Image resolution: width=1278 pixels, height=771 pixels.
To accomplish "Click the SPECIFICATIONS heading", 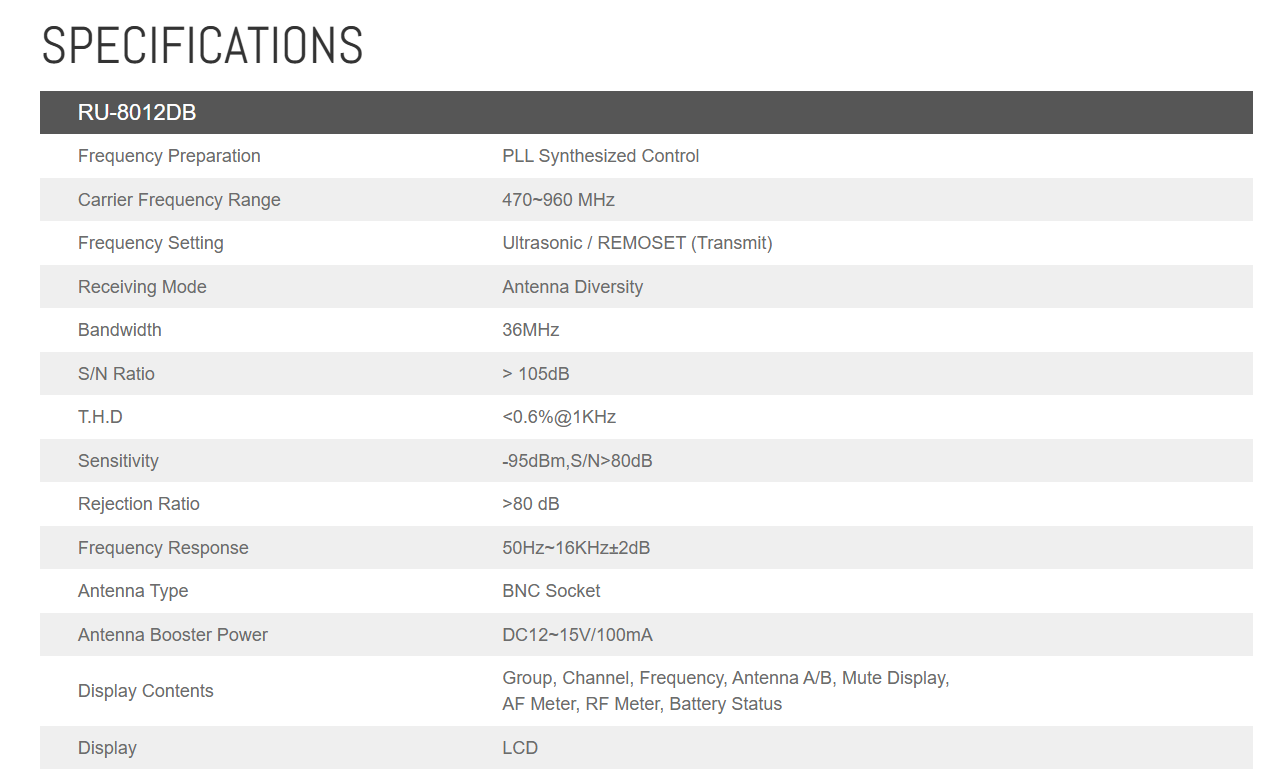I will (202, 46).
